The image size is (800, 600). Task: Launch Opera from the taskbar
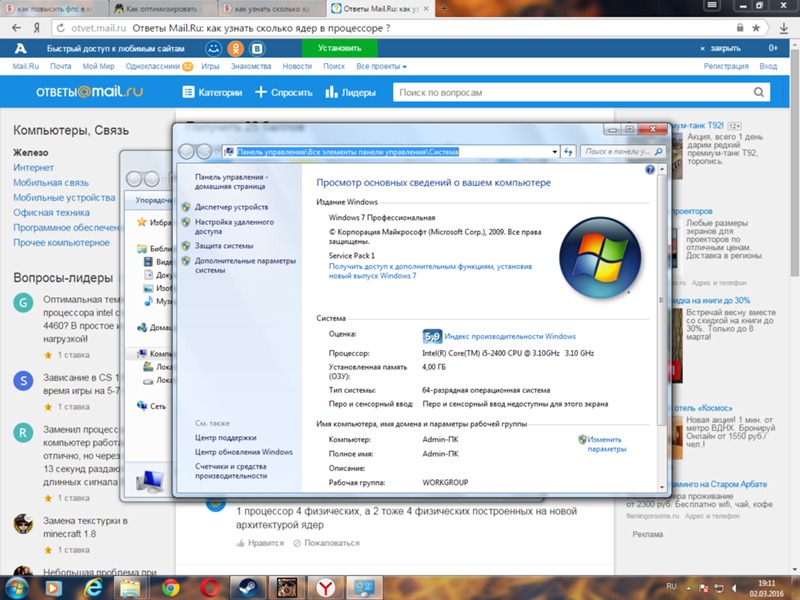point(209,588)
